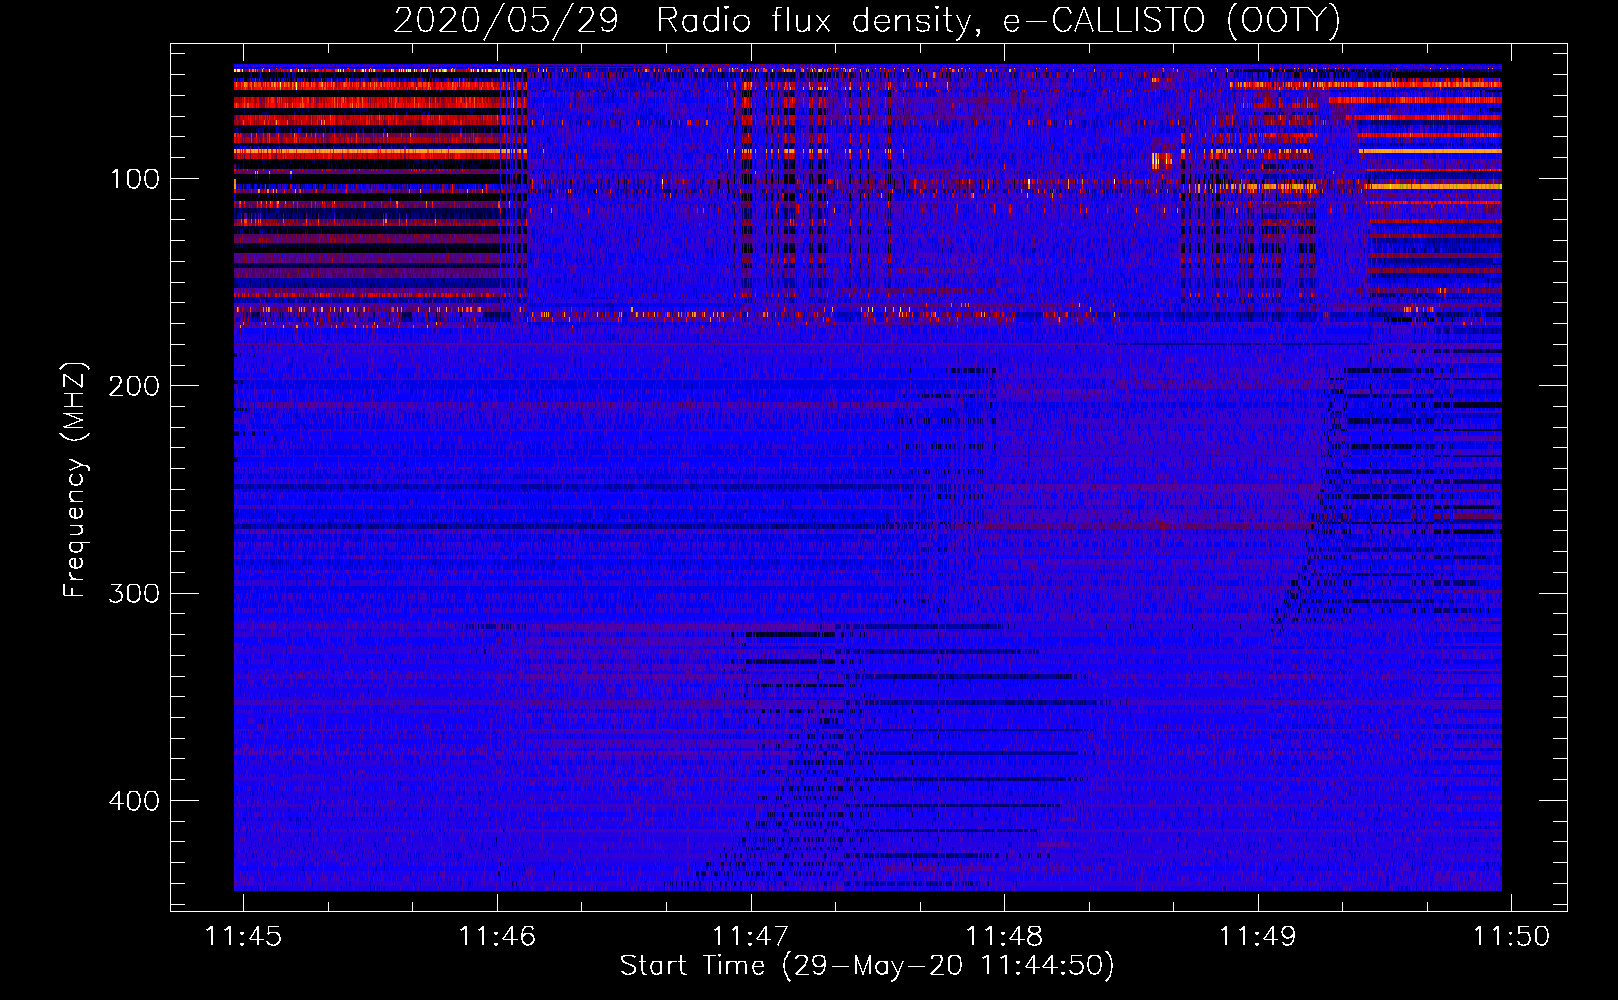Click the Frequency (MHZ) axis title
This screenshot has height=1000, width=1618.
pyautogui.click(x=75, y=479)
